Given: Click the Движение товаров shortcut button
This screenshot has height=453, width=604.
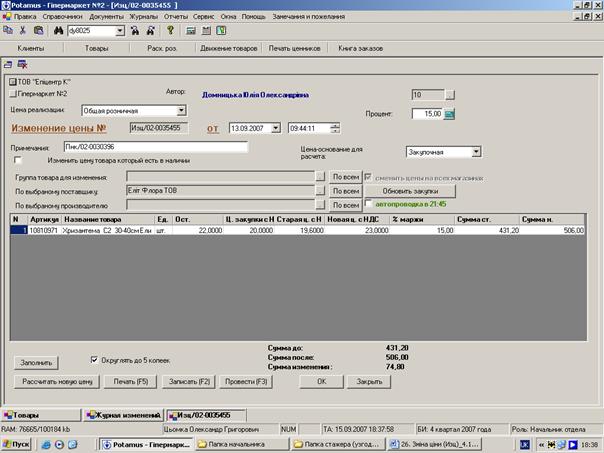Looking at the screenshot, I should [x=229, y=49].
